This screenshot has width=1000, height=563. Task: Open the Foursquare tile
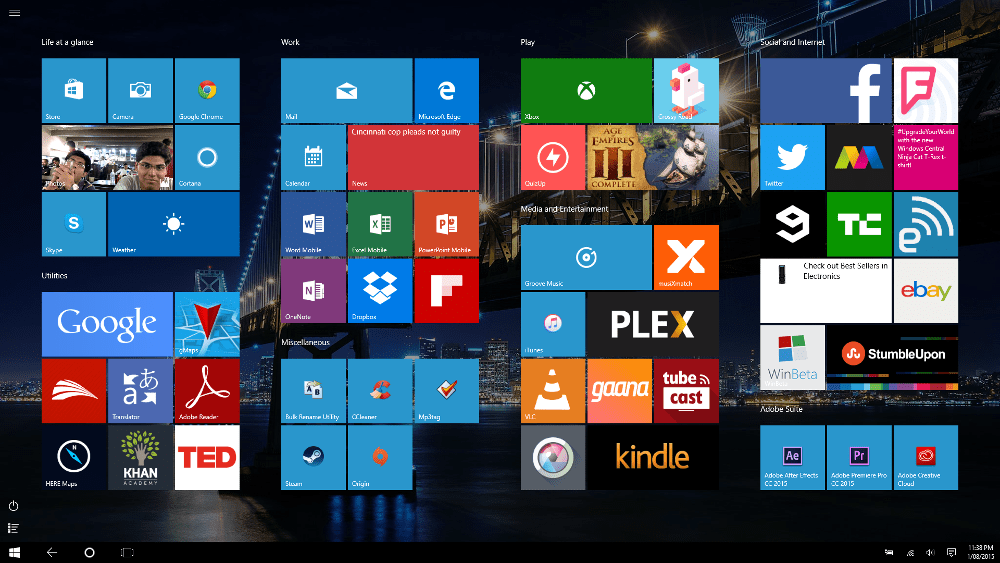coord(926,91)
